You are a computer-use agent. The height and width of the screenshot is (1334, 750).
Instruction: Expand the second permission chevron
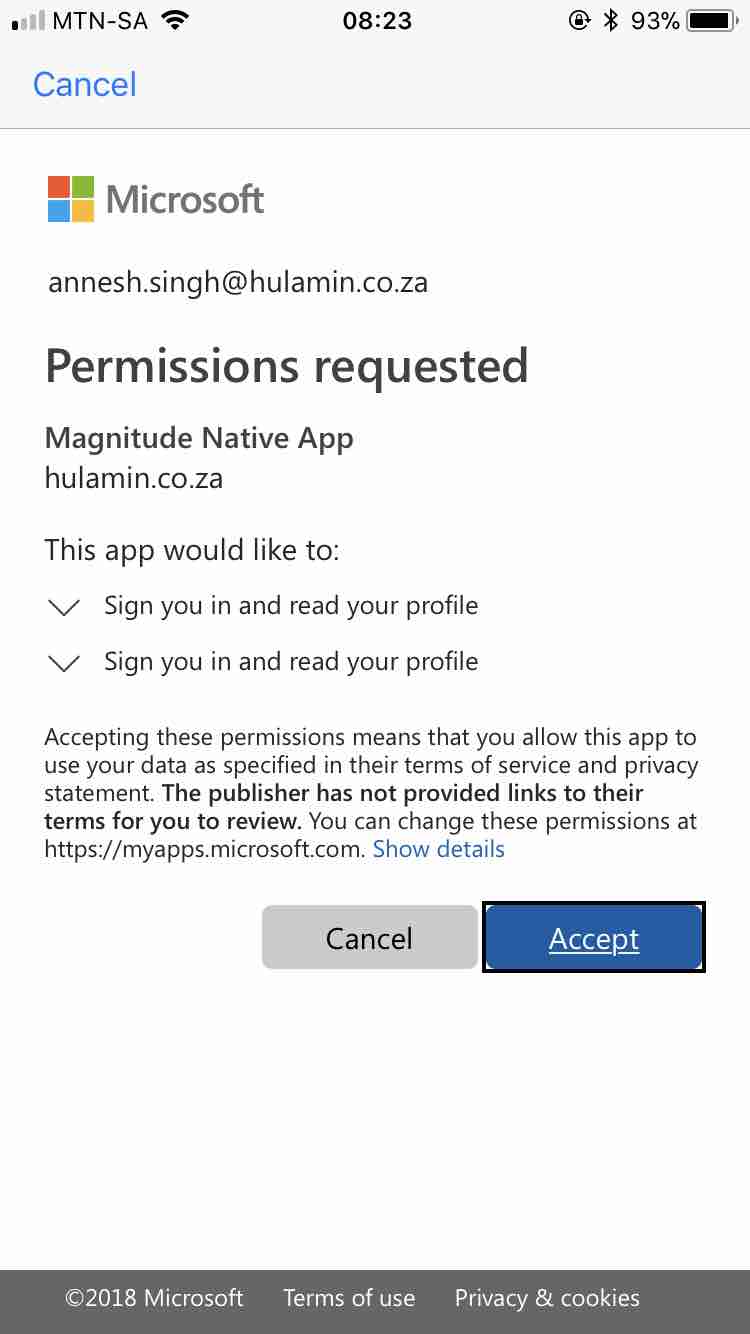(64, 663)
